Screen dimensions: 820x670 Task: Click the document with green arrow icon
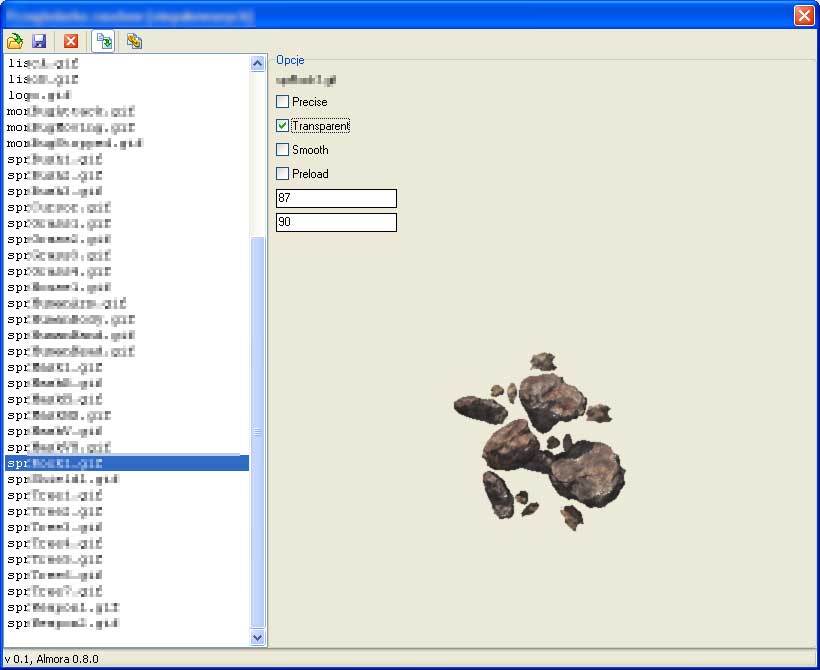[x=104, y=41]
